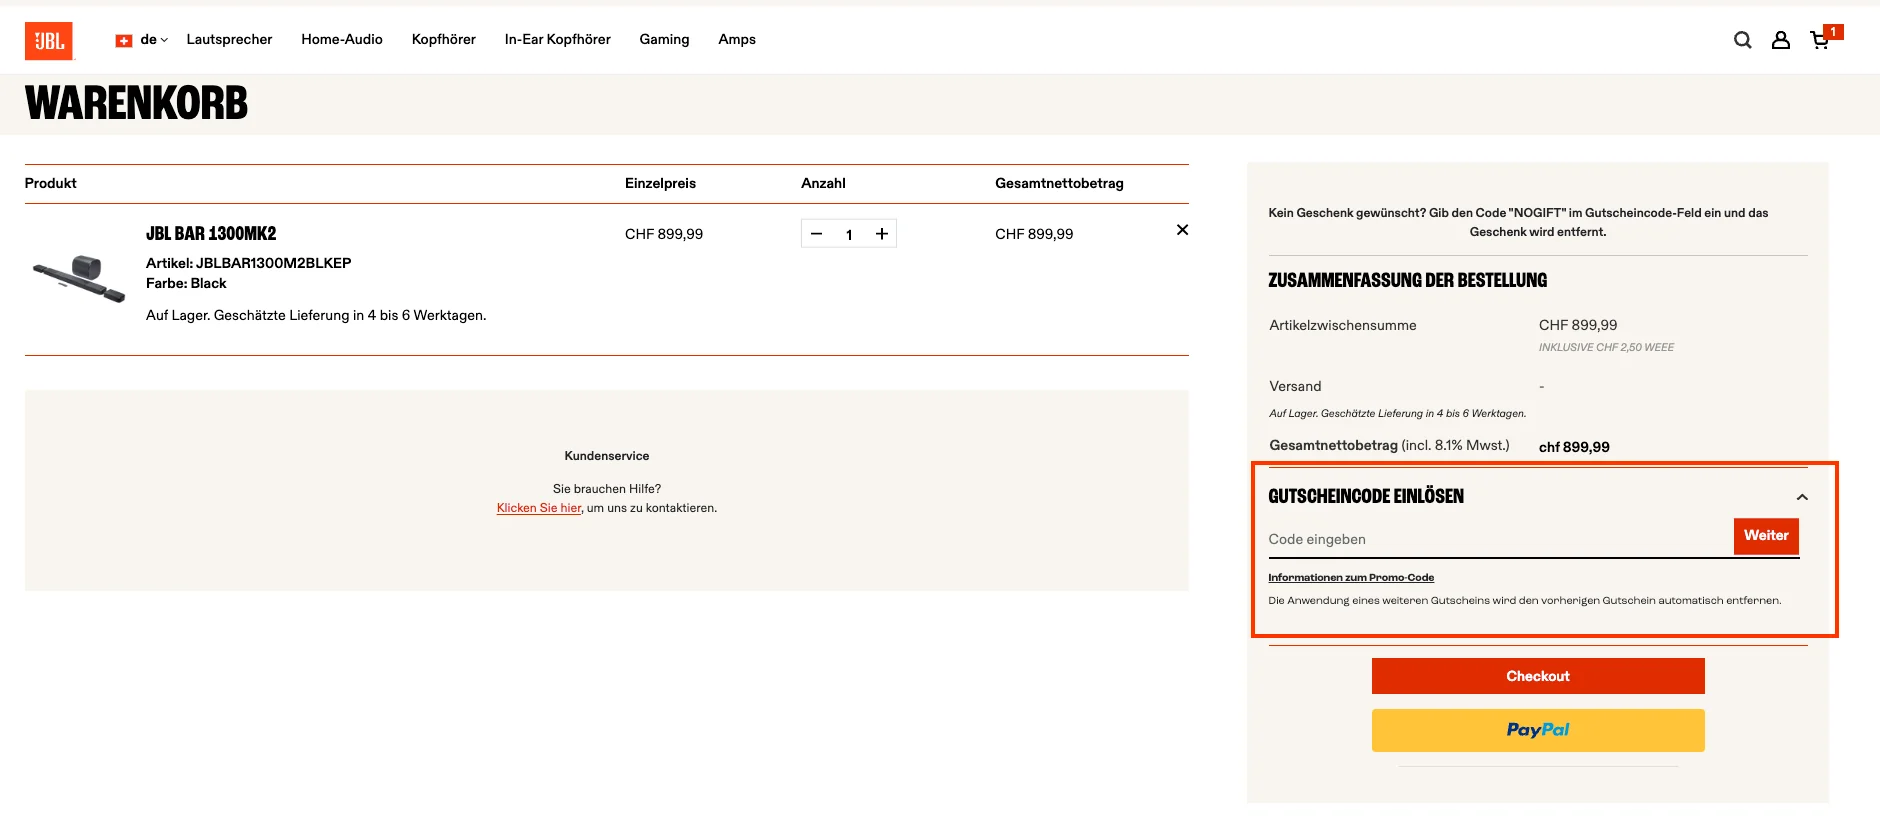This screenshot has height=816, width=1880.
Task: Open the Home-Audio menu
Action: pyautogui.click(x=342, y=40)
